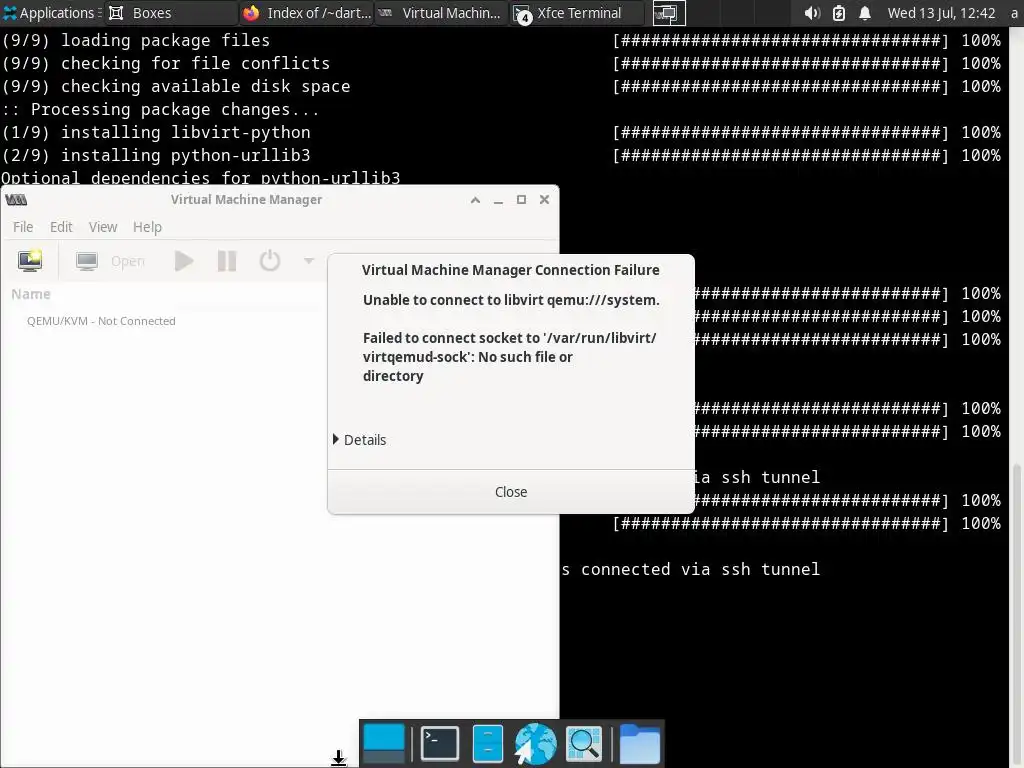Close the Virtual Machine Manager window

544,200
